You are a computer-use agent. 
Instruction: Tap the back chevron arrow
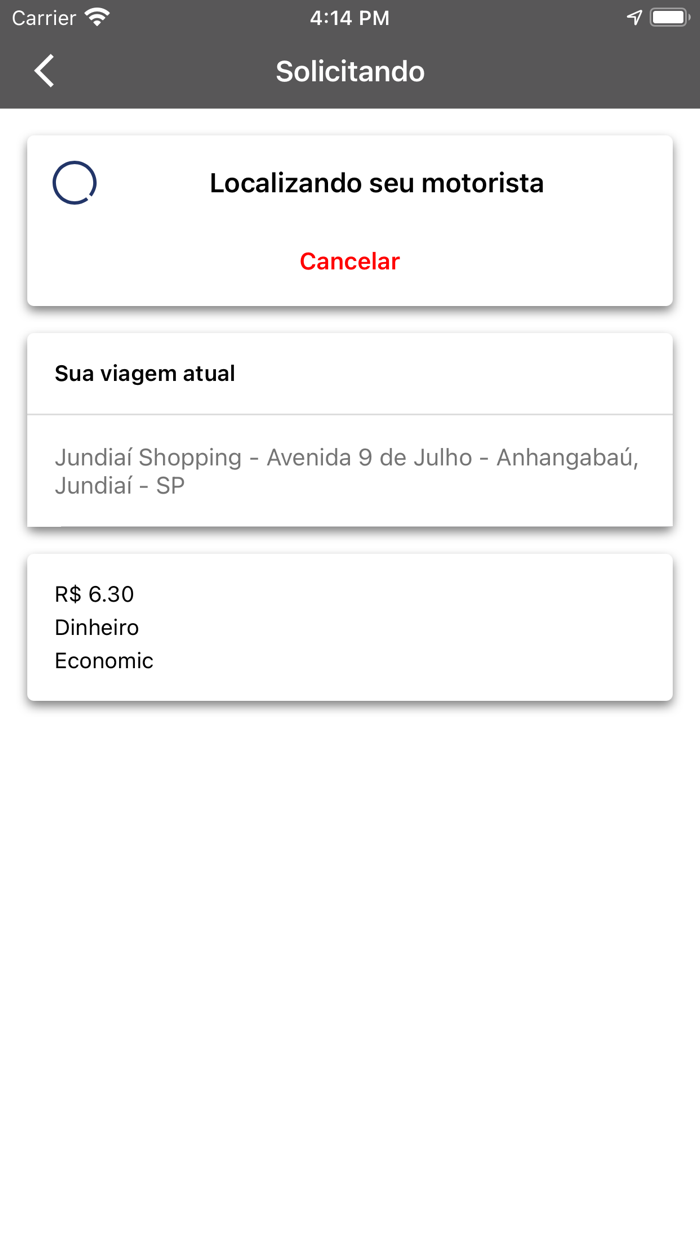coord(42,71)
